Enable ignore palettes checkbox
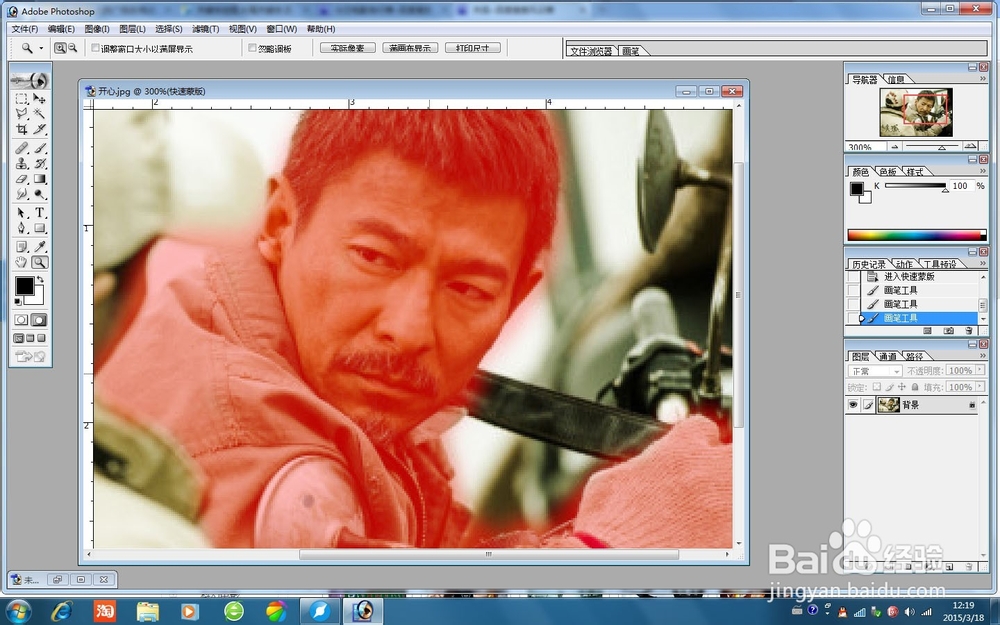 click(253, 48)
